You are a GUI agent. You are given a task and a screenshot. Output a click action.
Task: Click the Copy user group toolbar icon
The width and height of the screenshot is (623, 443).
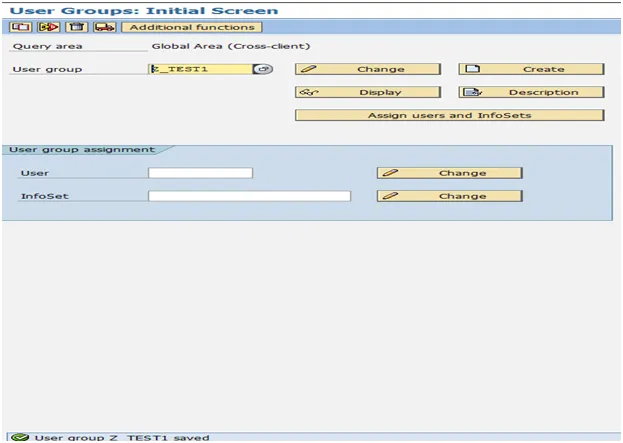click(x=17, y=27)
